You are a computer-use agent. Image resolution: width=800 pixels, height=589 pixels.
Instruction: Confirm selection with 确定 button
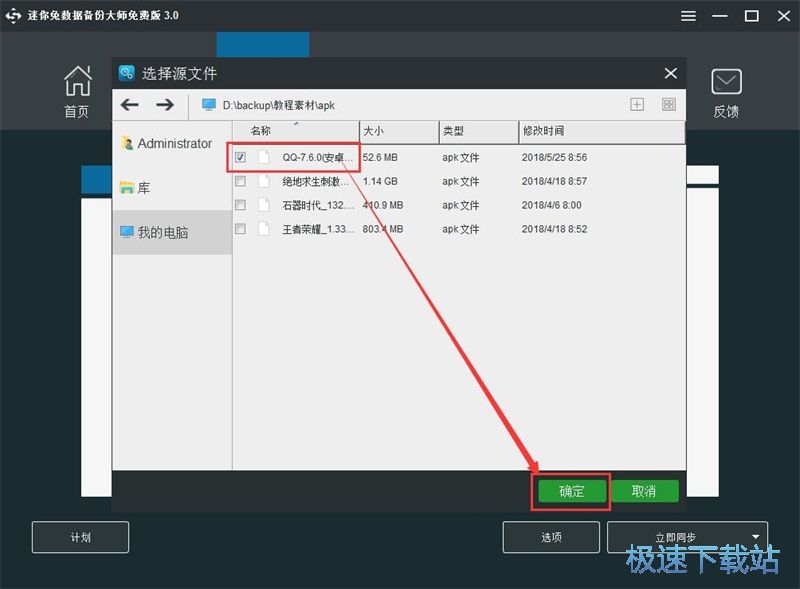pos(571,492)
